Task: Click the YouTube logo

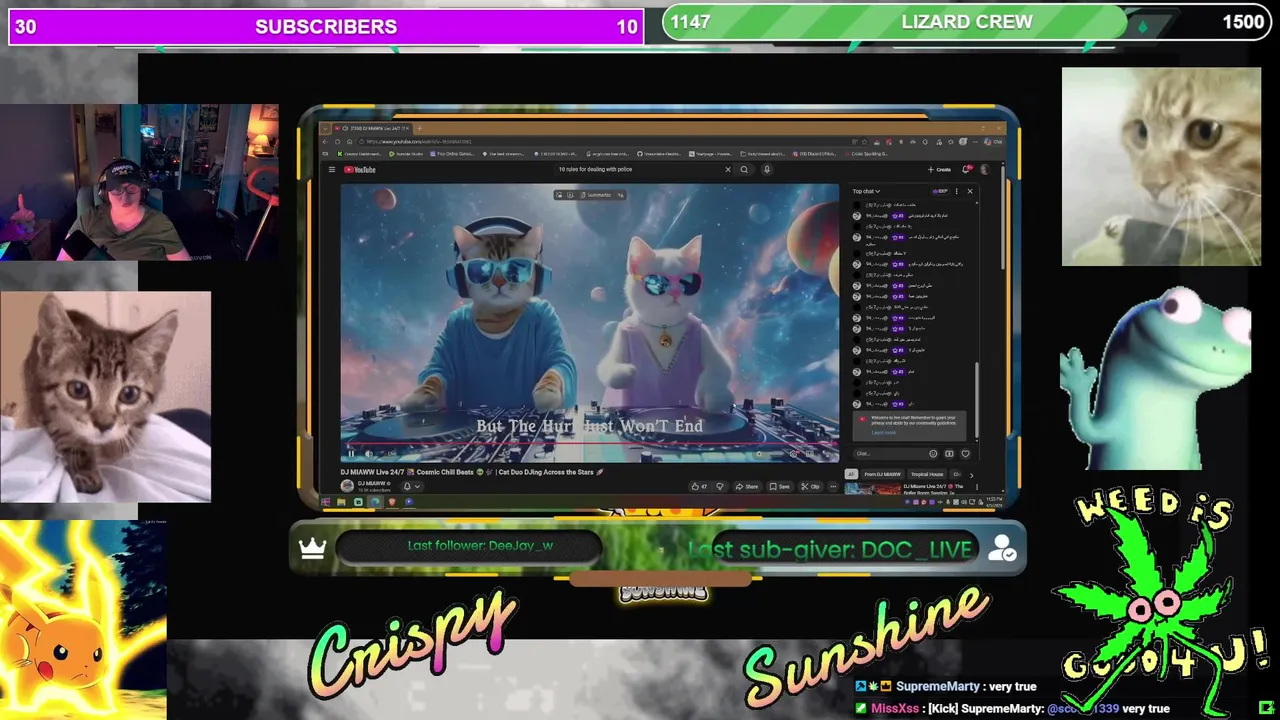Action: tap(360, 169)
